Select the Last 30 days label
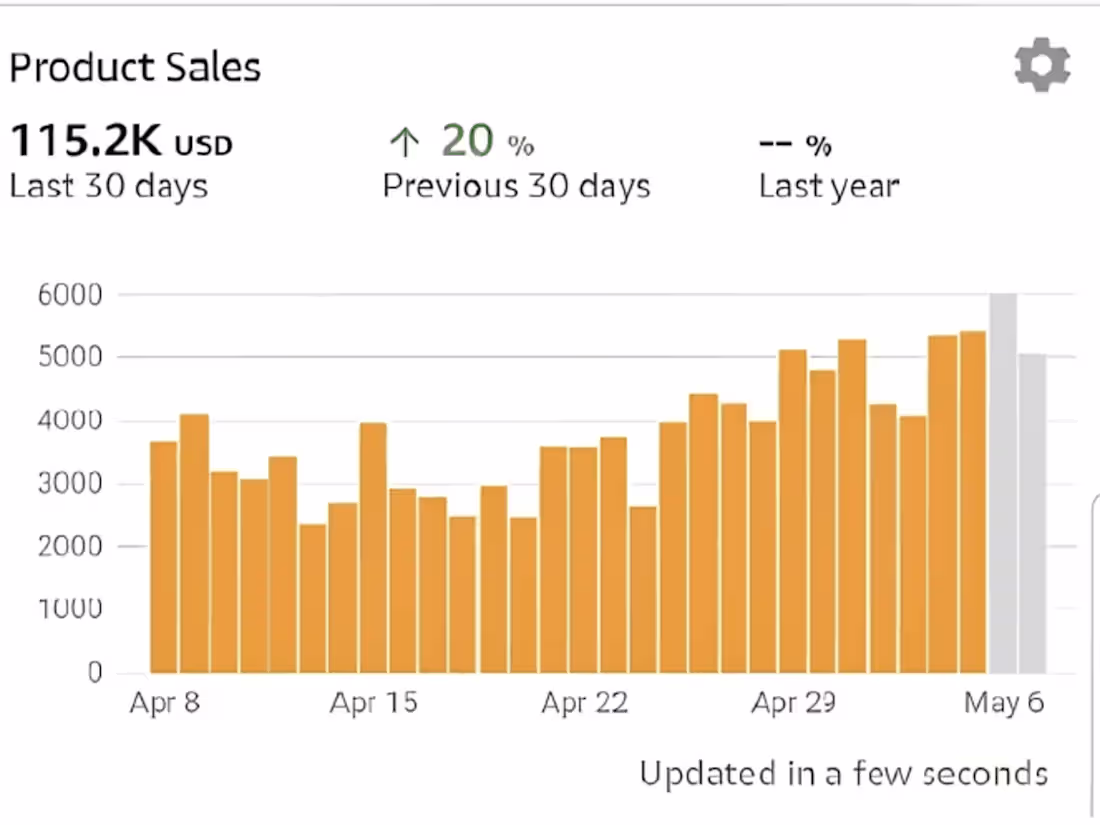1100x825 pixels. (108, 186)
